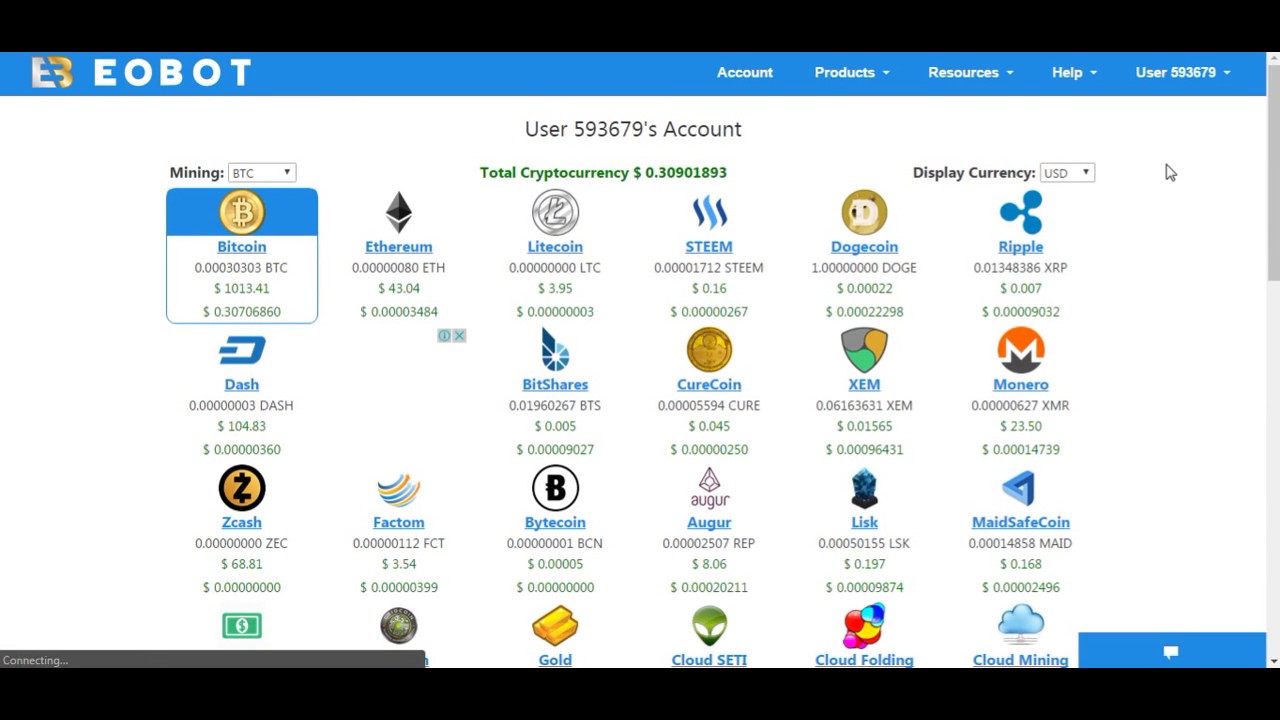This screenshot has width=1280, height=720.
Task: Open the BitShares link
Action: tap(555, 384)
